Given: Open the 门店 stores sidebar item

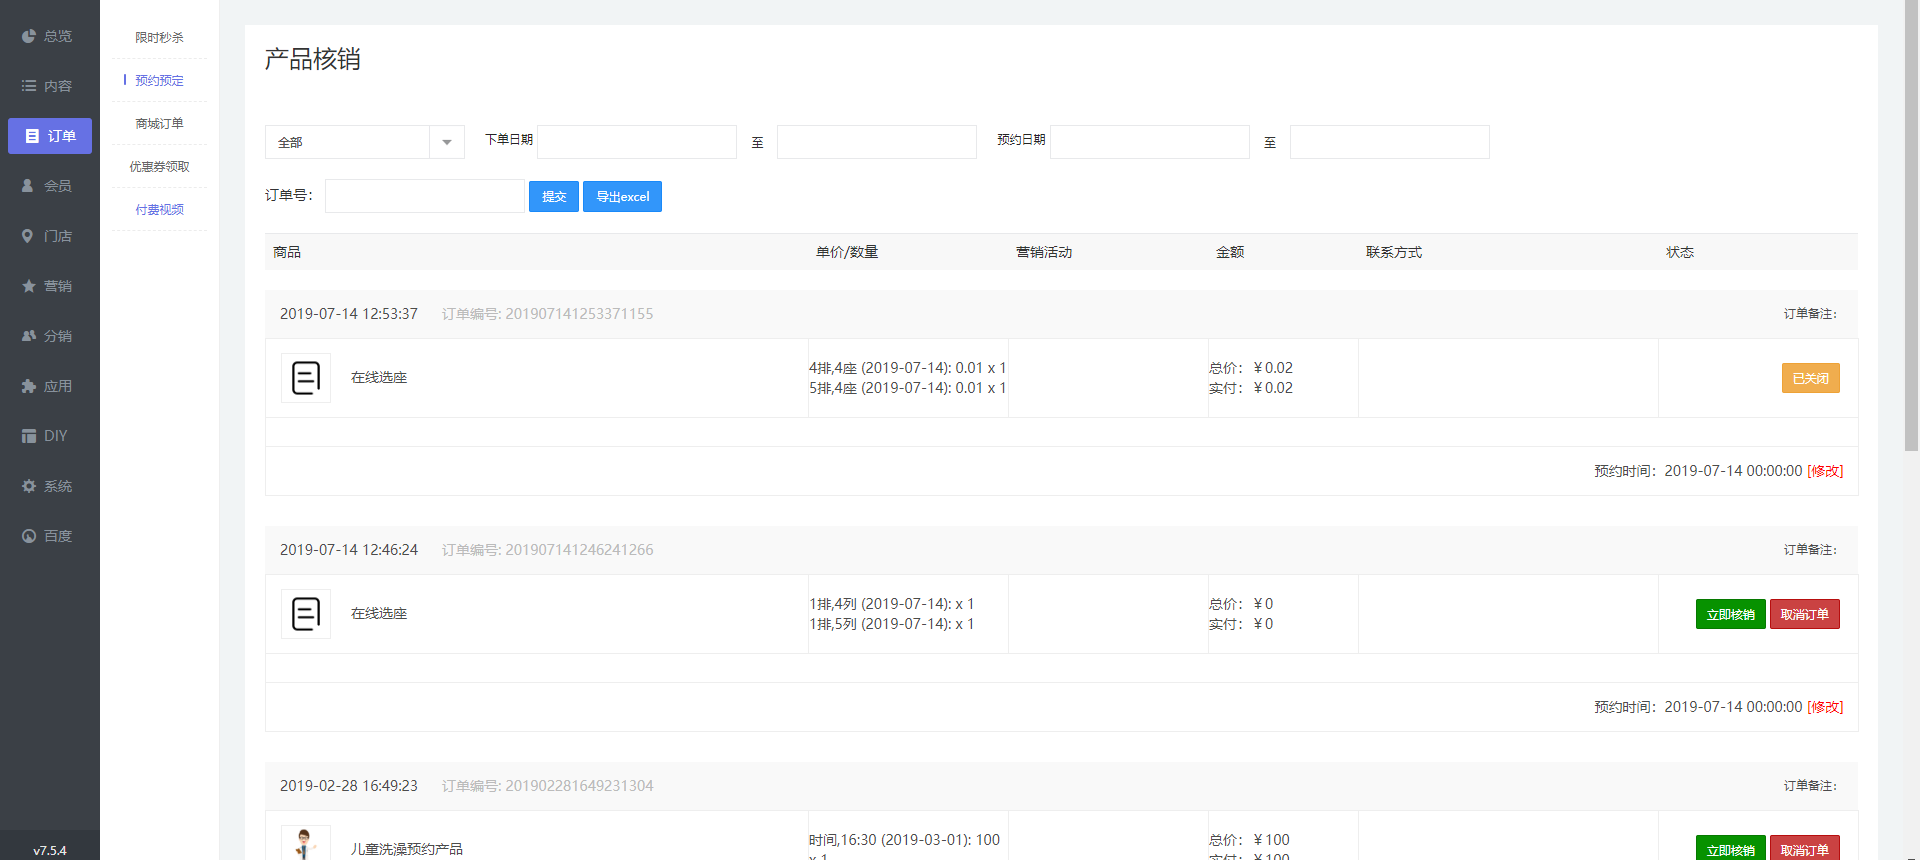Looking at the screenshot, I should click(x=49, y=236).
